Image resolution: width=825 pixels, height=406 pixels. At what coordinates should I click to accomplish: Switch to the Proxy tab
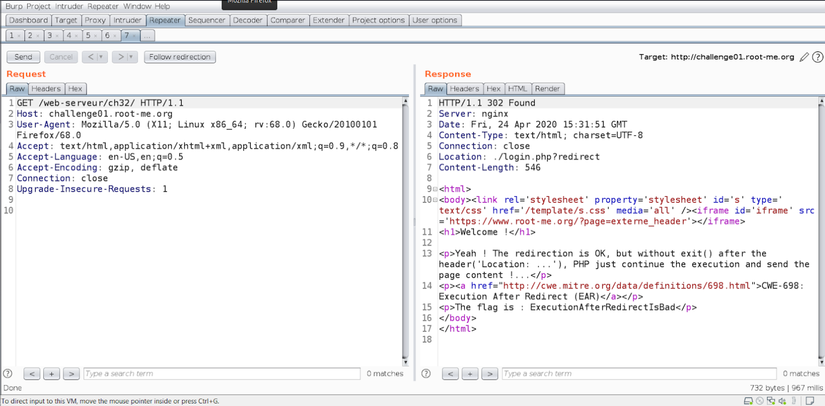click(95, 20)
